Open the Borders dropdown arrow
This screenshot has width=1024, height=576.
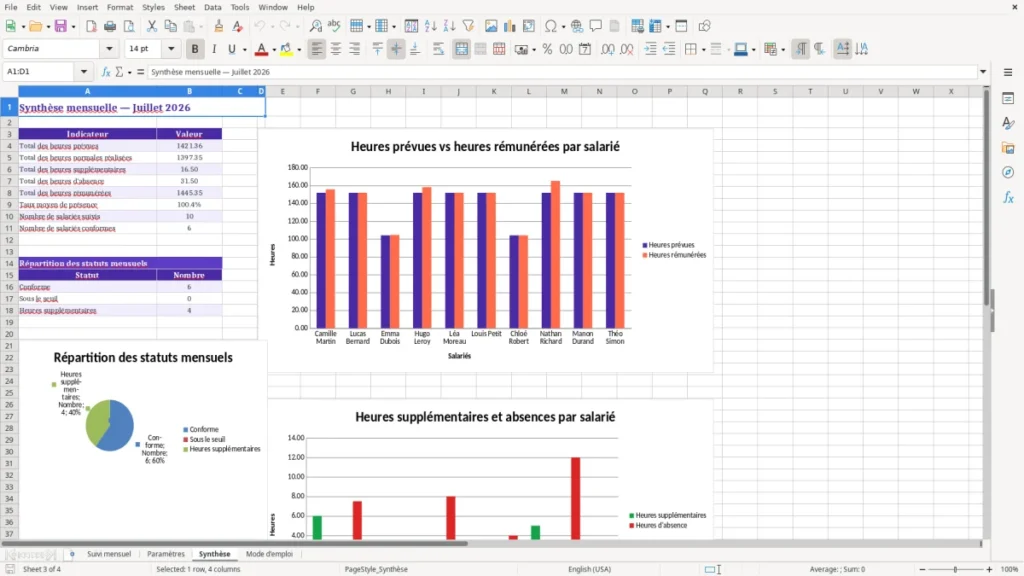[x=703, y=49]
